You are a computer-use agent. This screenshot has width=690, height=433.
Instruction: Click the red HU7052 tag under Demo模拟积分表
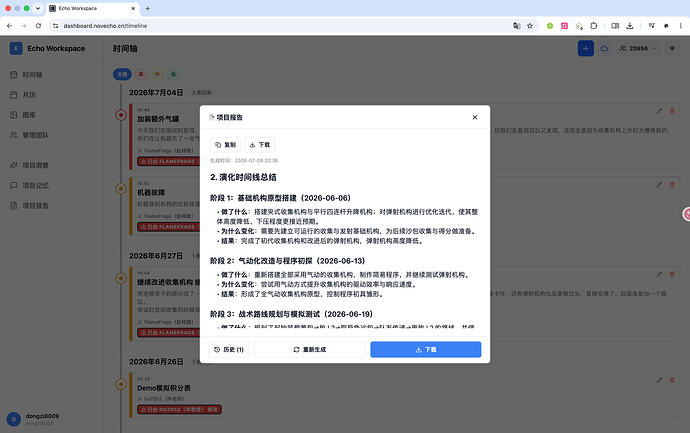[x=180, y=410]
